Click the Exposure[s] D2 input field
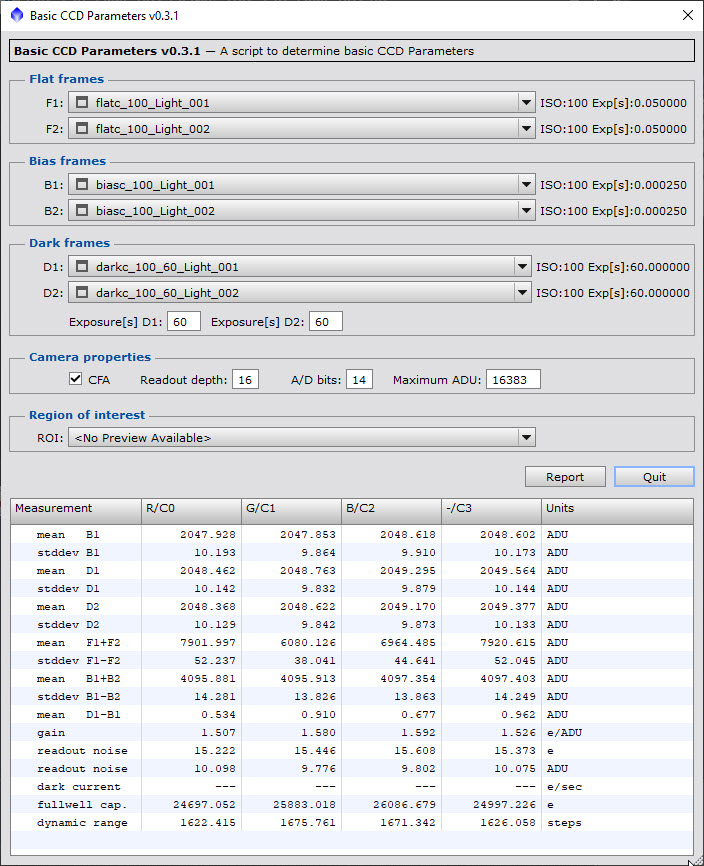The height and width of the screenshot is (866, 704). coord(326,321)
